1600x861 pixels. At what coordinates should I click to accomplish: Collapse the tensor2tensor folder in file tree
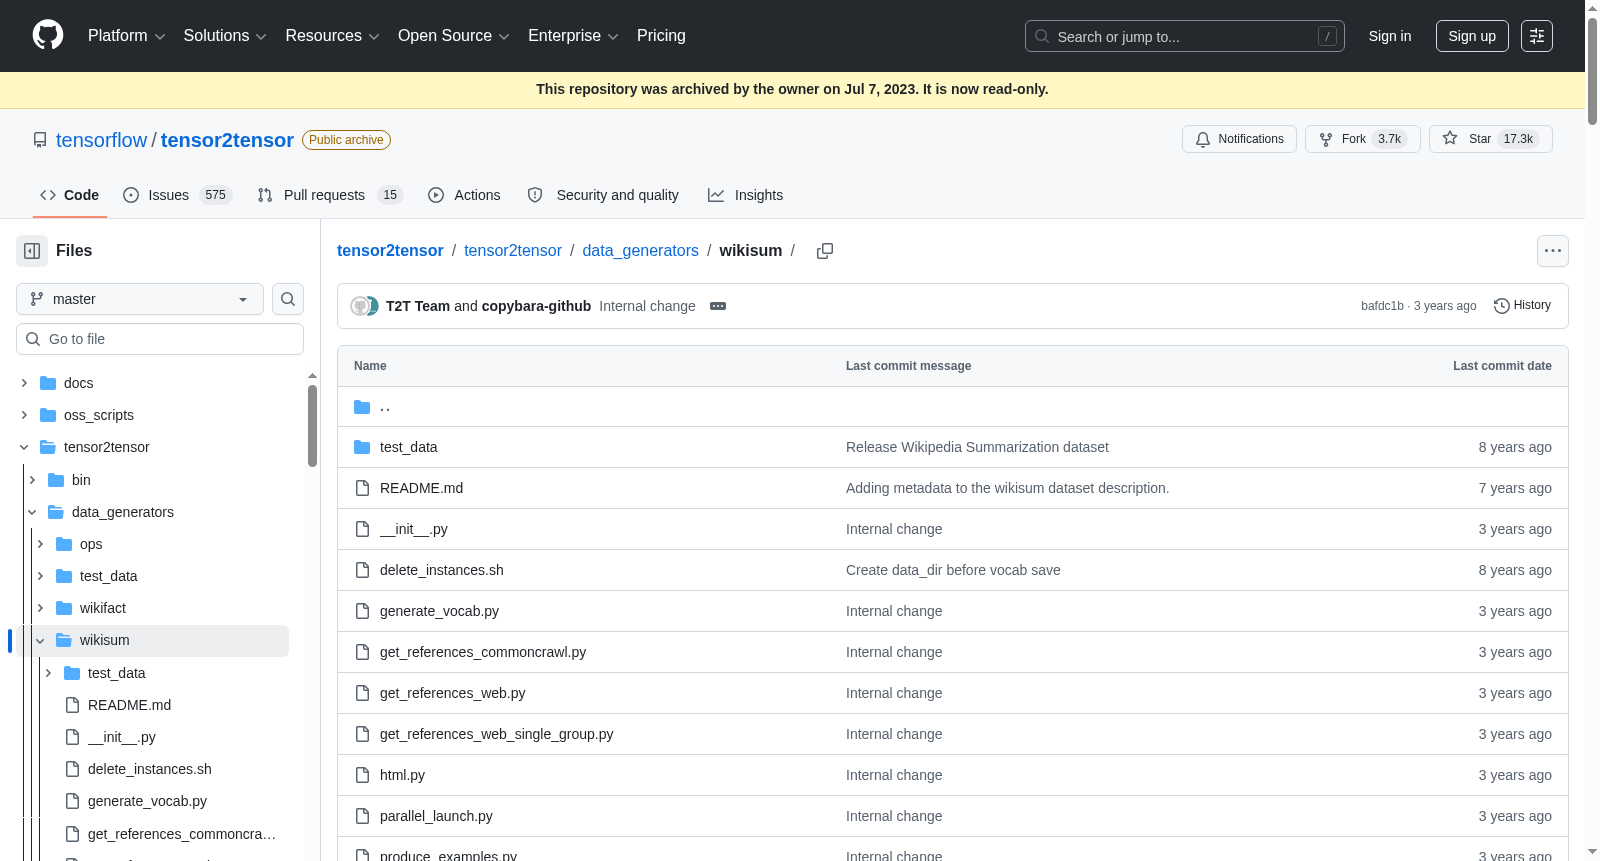click(24, 447)
